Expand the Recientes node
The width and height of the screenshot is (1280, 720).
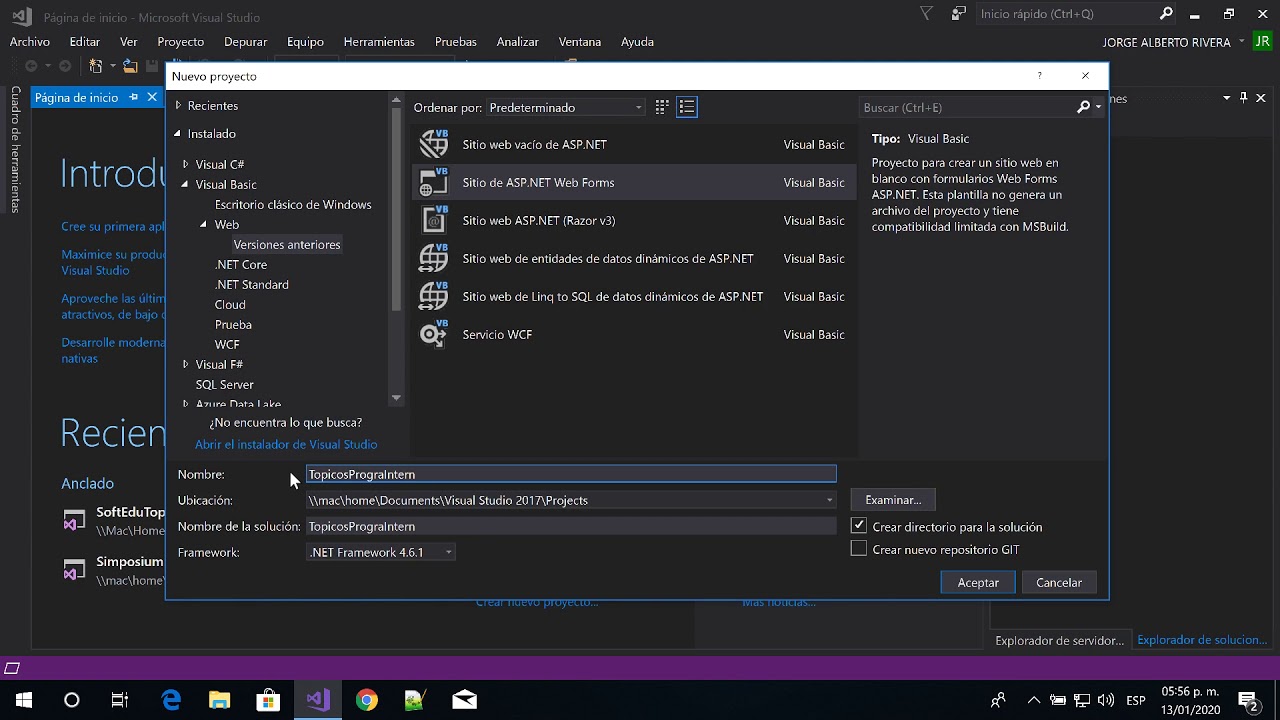click(x=178, y=105)
